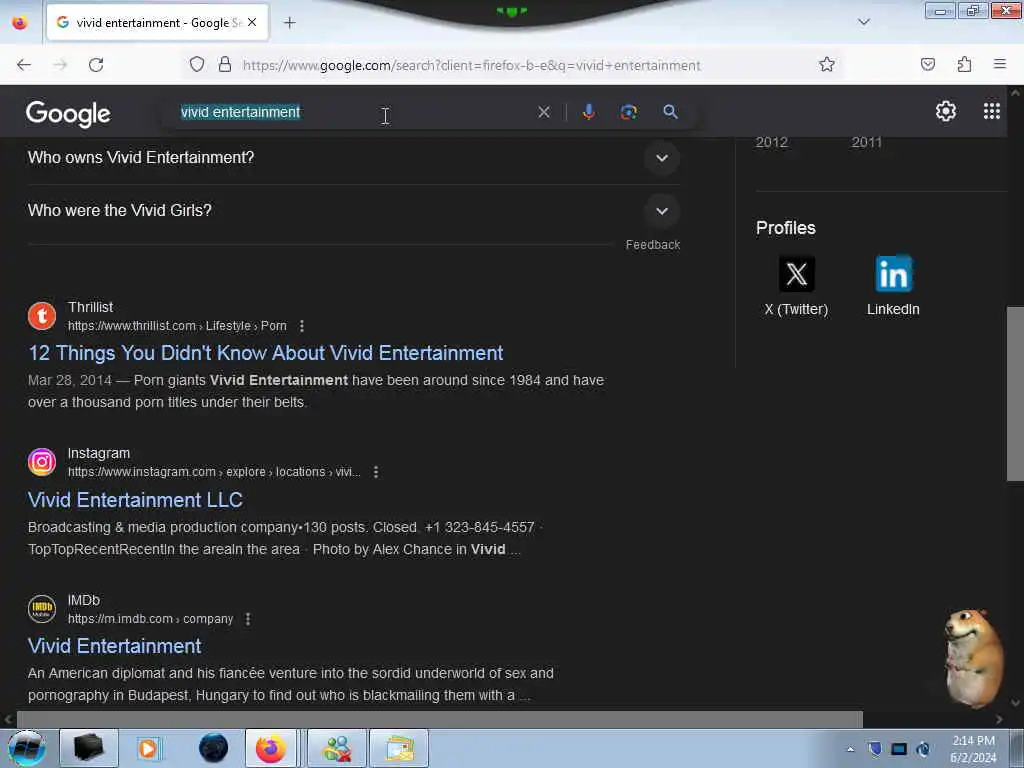The image size is (1024, 768).
Task: Click the site security padlock icon
Action: point(225,64)
